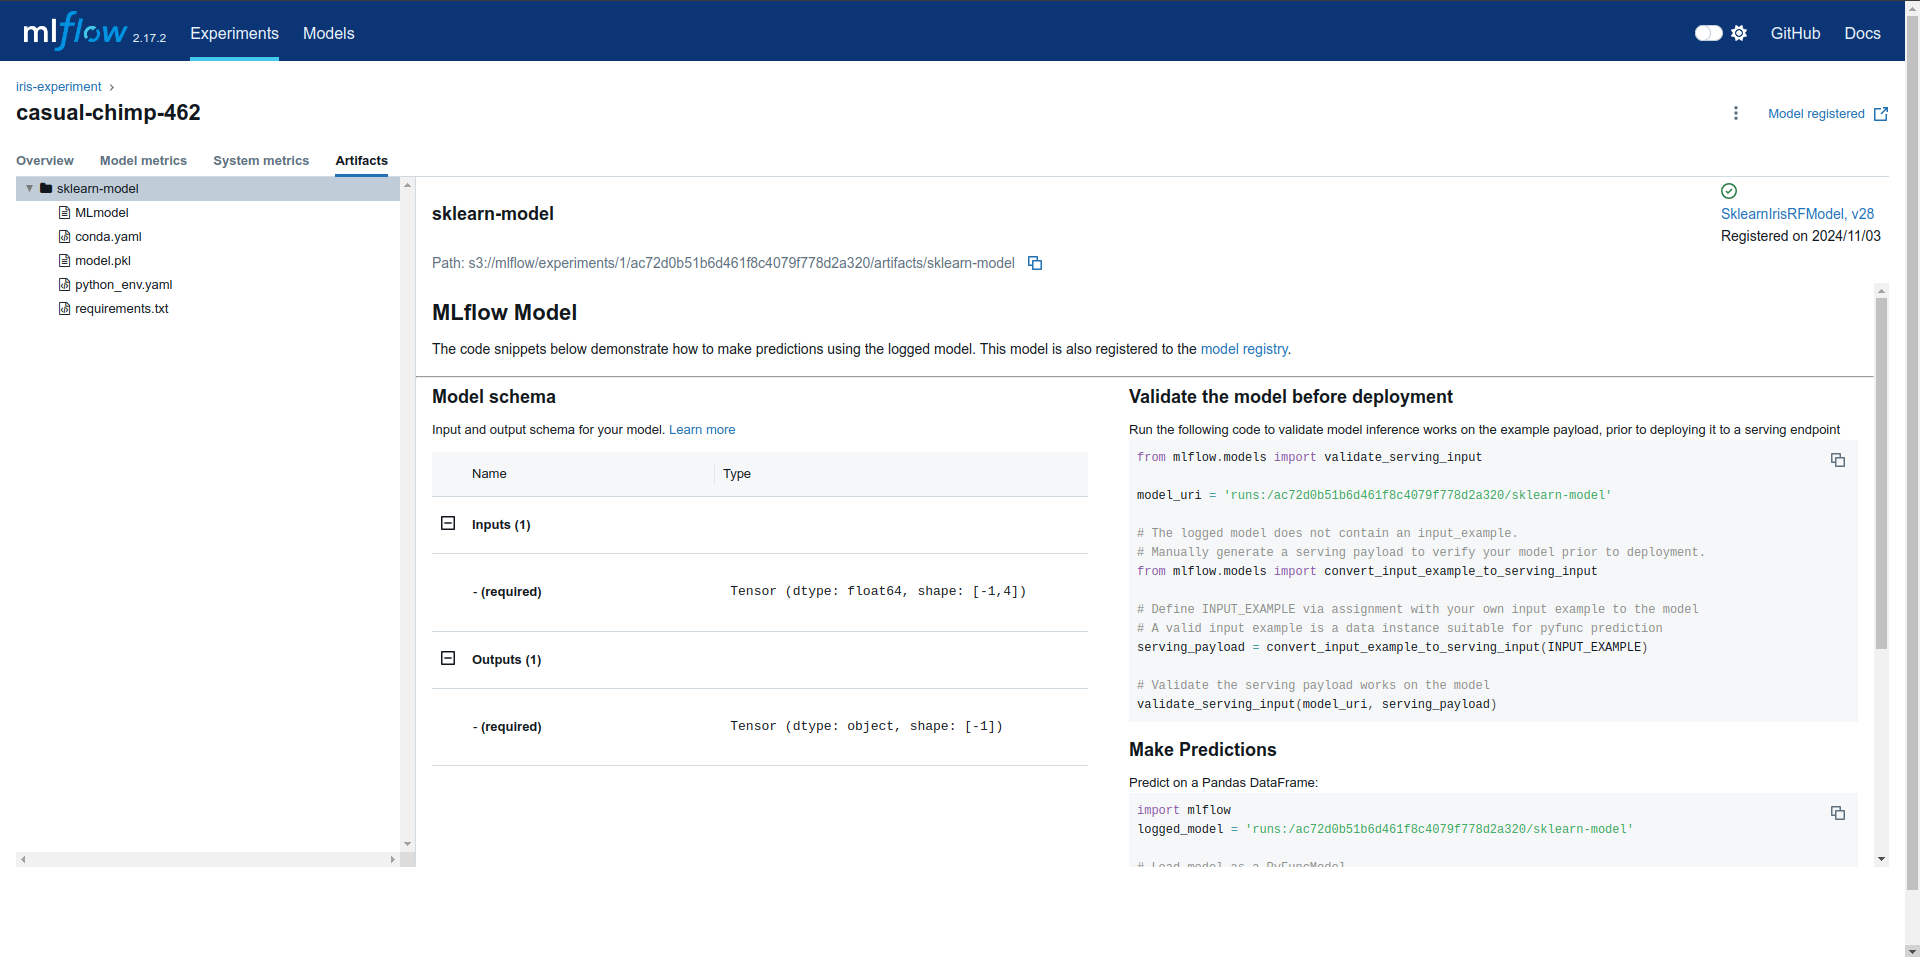Click the output tensor object type text
This screenshot has width=1920, height=957.
pos(866,726)
